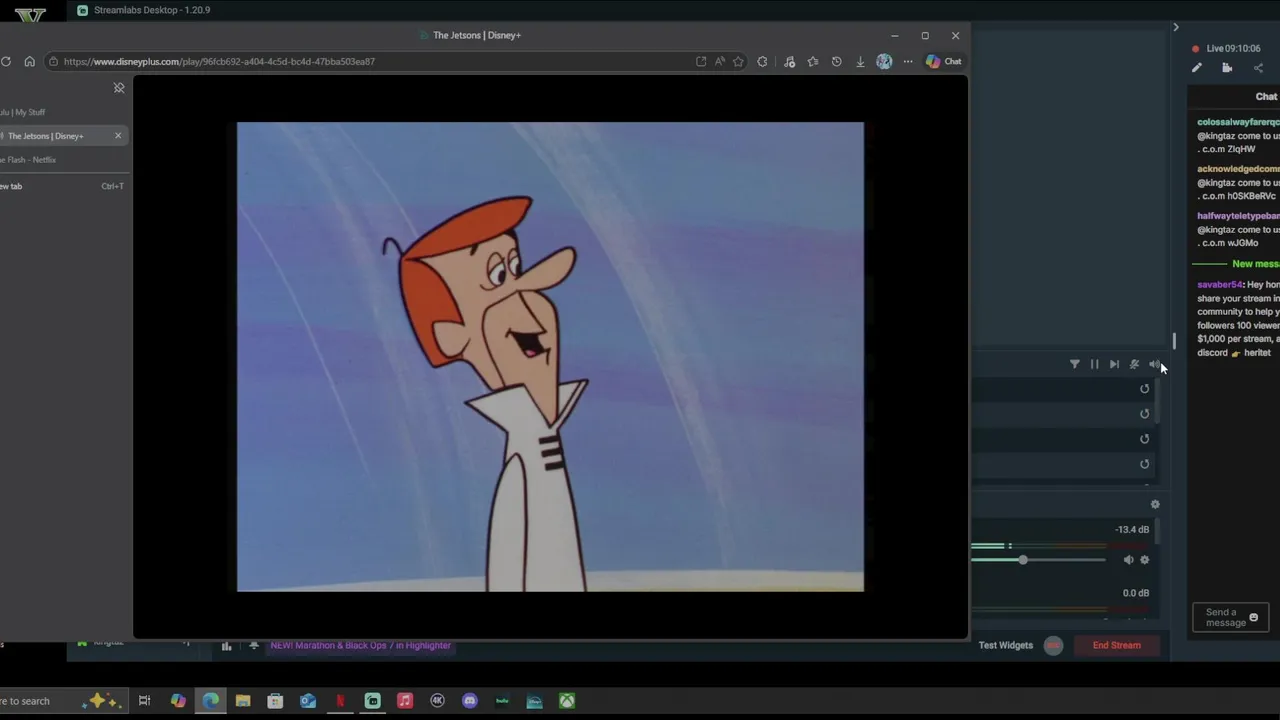Skip the current alert
1280x720 pixels.
[1114, 364]
